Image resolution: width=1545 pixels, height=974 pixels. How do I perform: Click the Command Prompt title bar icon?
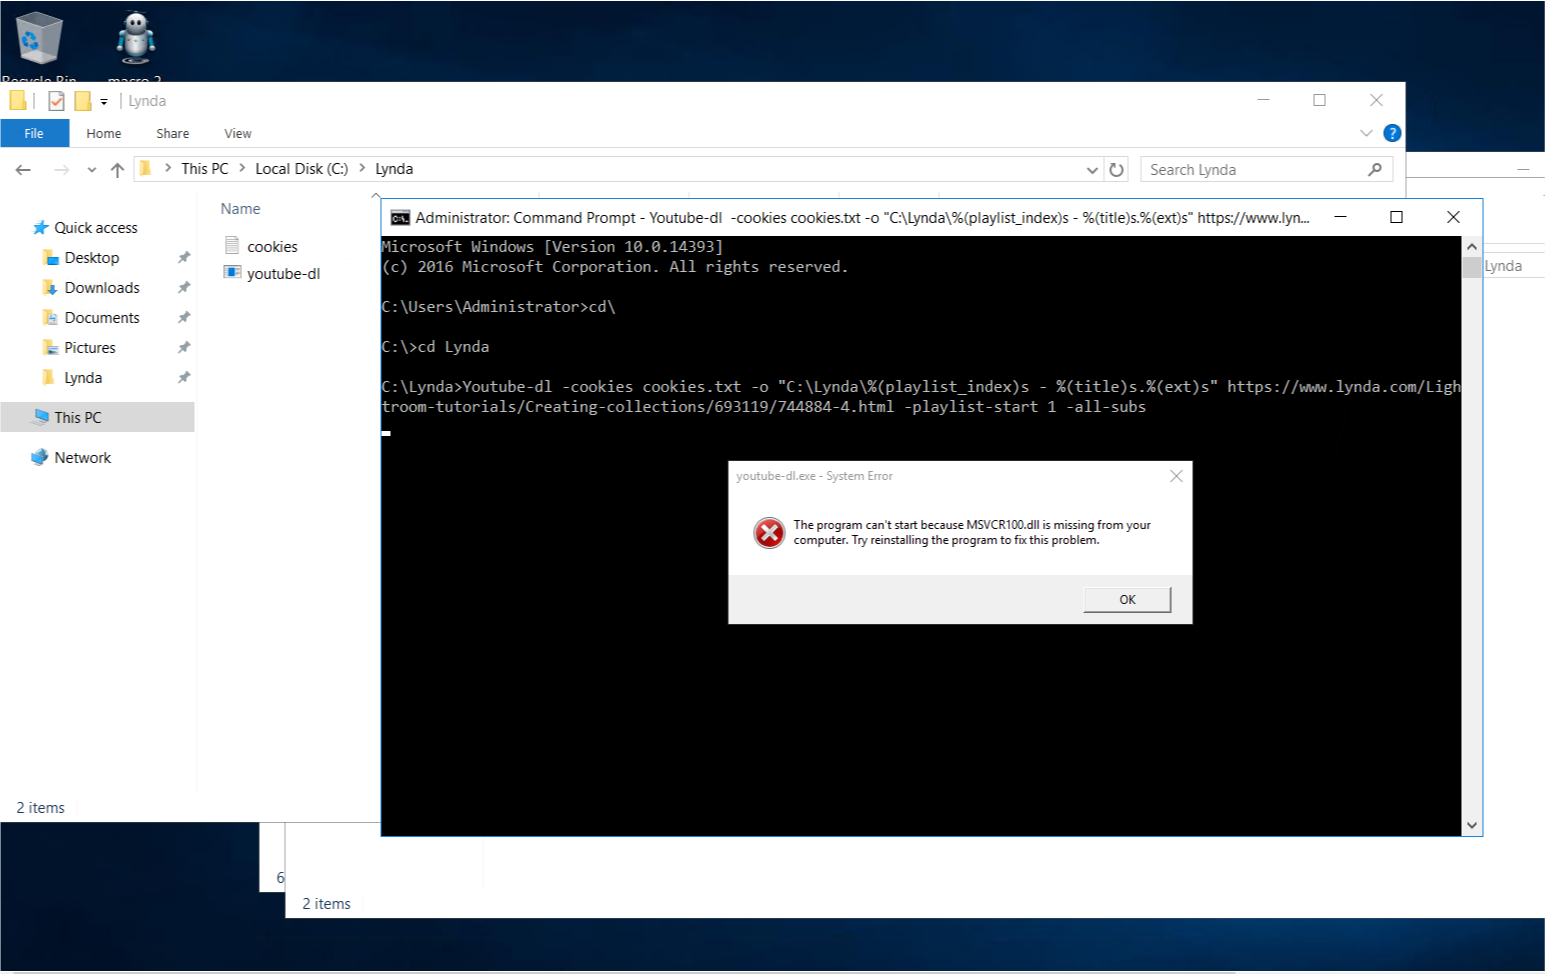pyautogui.click(x=400, y=218)
